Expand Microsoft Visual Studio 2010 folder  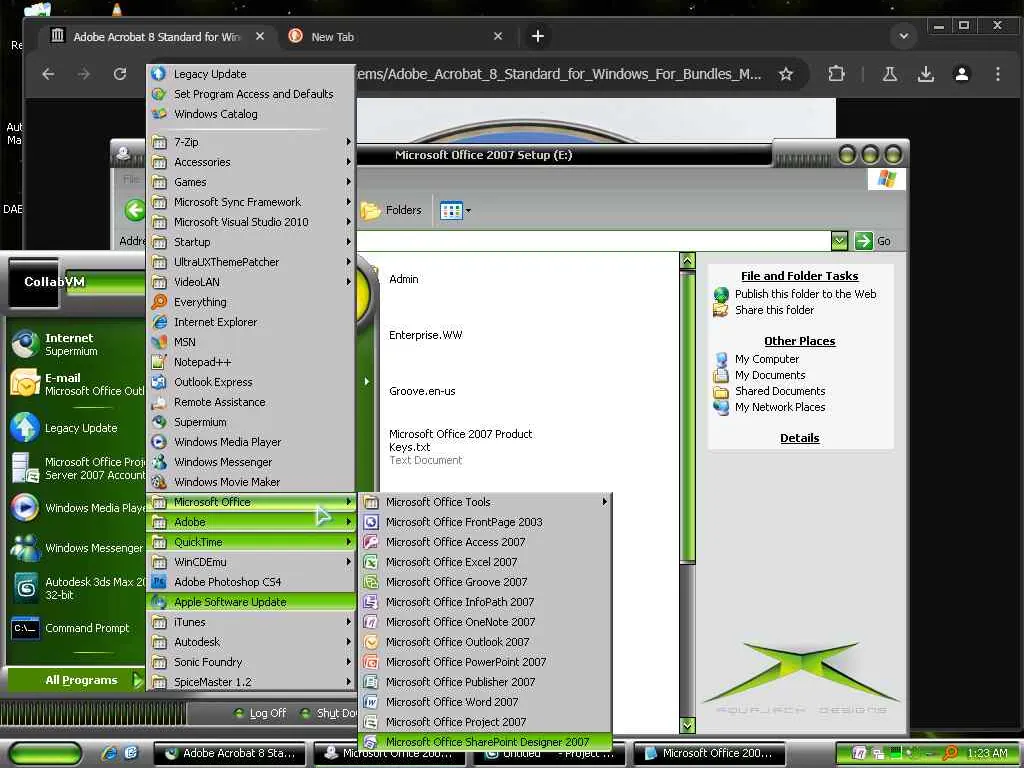click(251, 222)
